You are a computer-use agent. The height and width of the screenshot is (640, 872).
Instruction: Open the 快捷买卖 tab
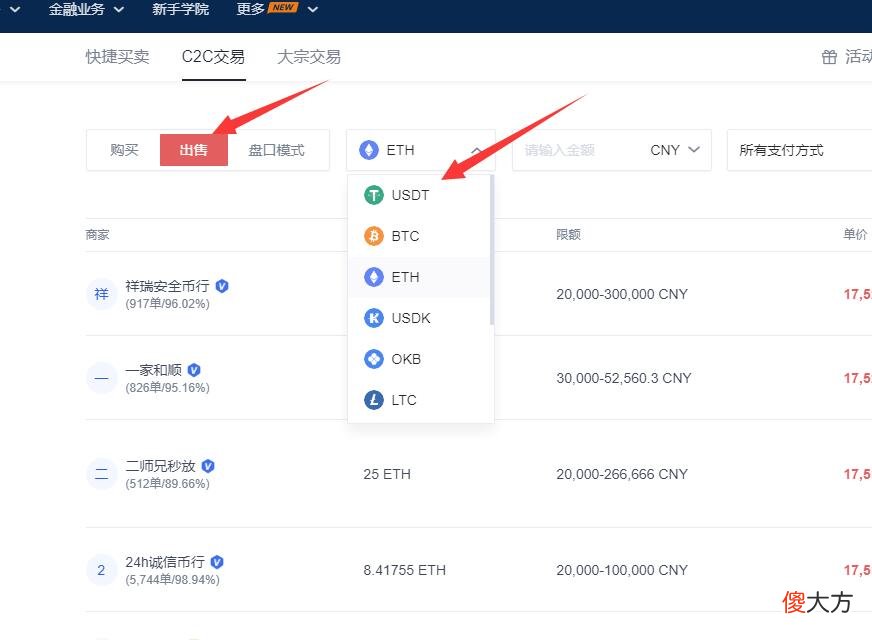(117, 57)
